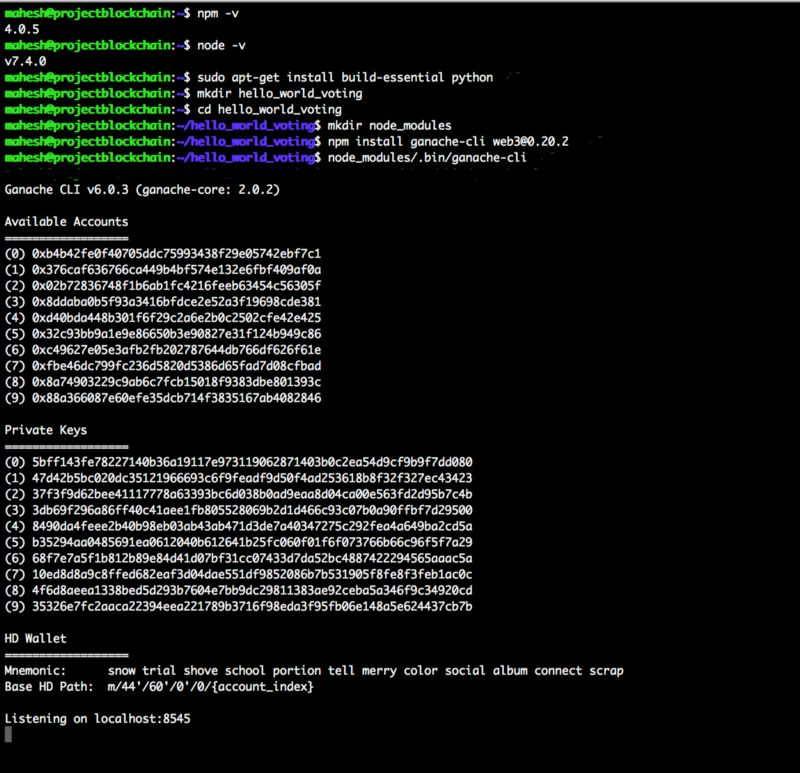Click the 'node -v' command text
Image resolution: width=800 pixels, height=773 pixels.
click(x=221, y=45)
